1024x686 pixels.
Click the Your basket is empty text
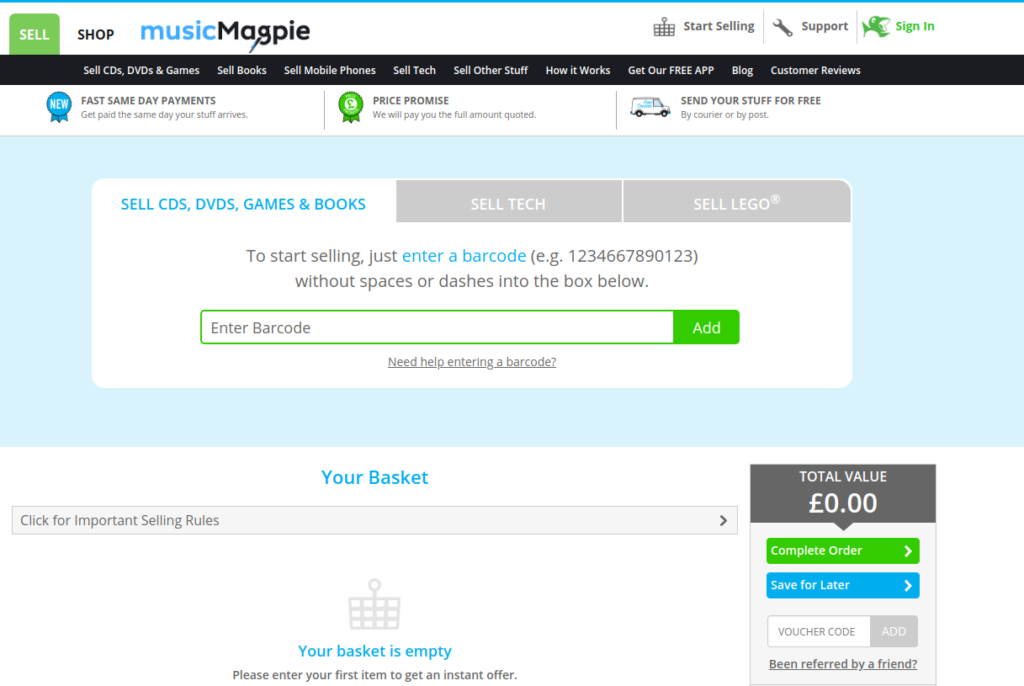click(374, 651)
